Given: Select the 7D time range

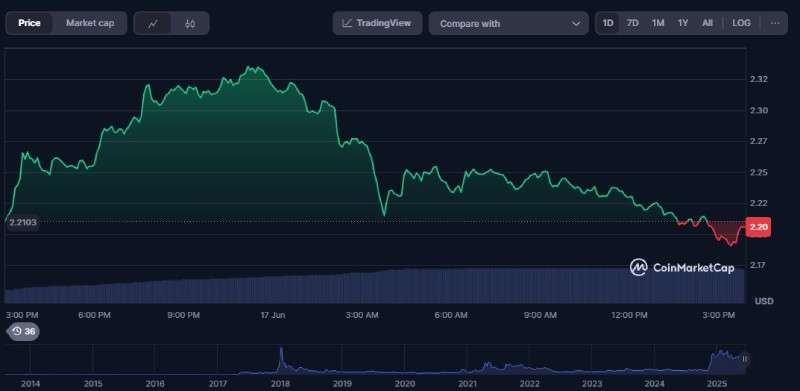Looking at the screenshot, I should (632, 23).
